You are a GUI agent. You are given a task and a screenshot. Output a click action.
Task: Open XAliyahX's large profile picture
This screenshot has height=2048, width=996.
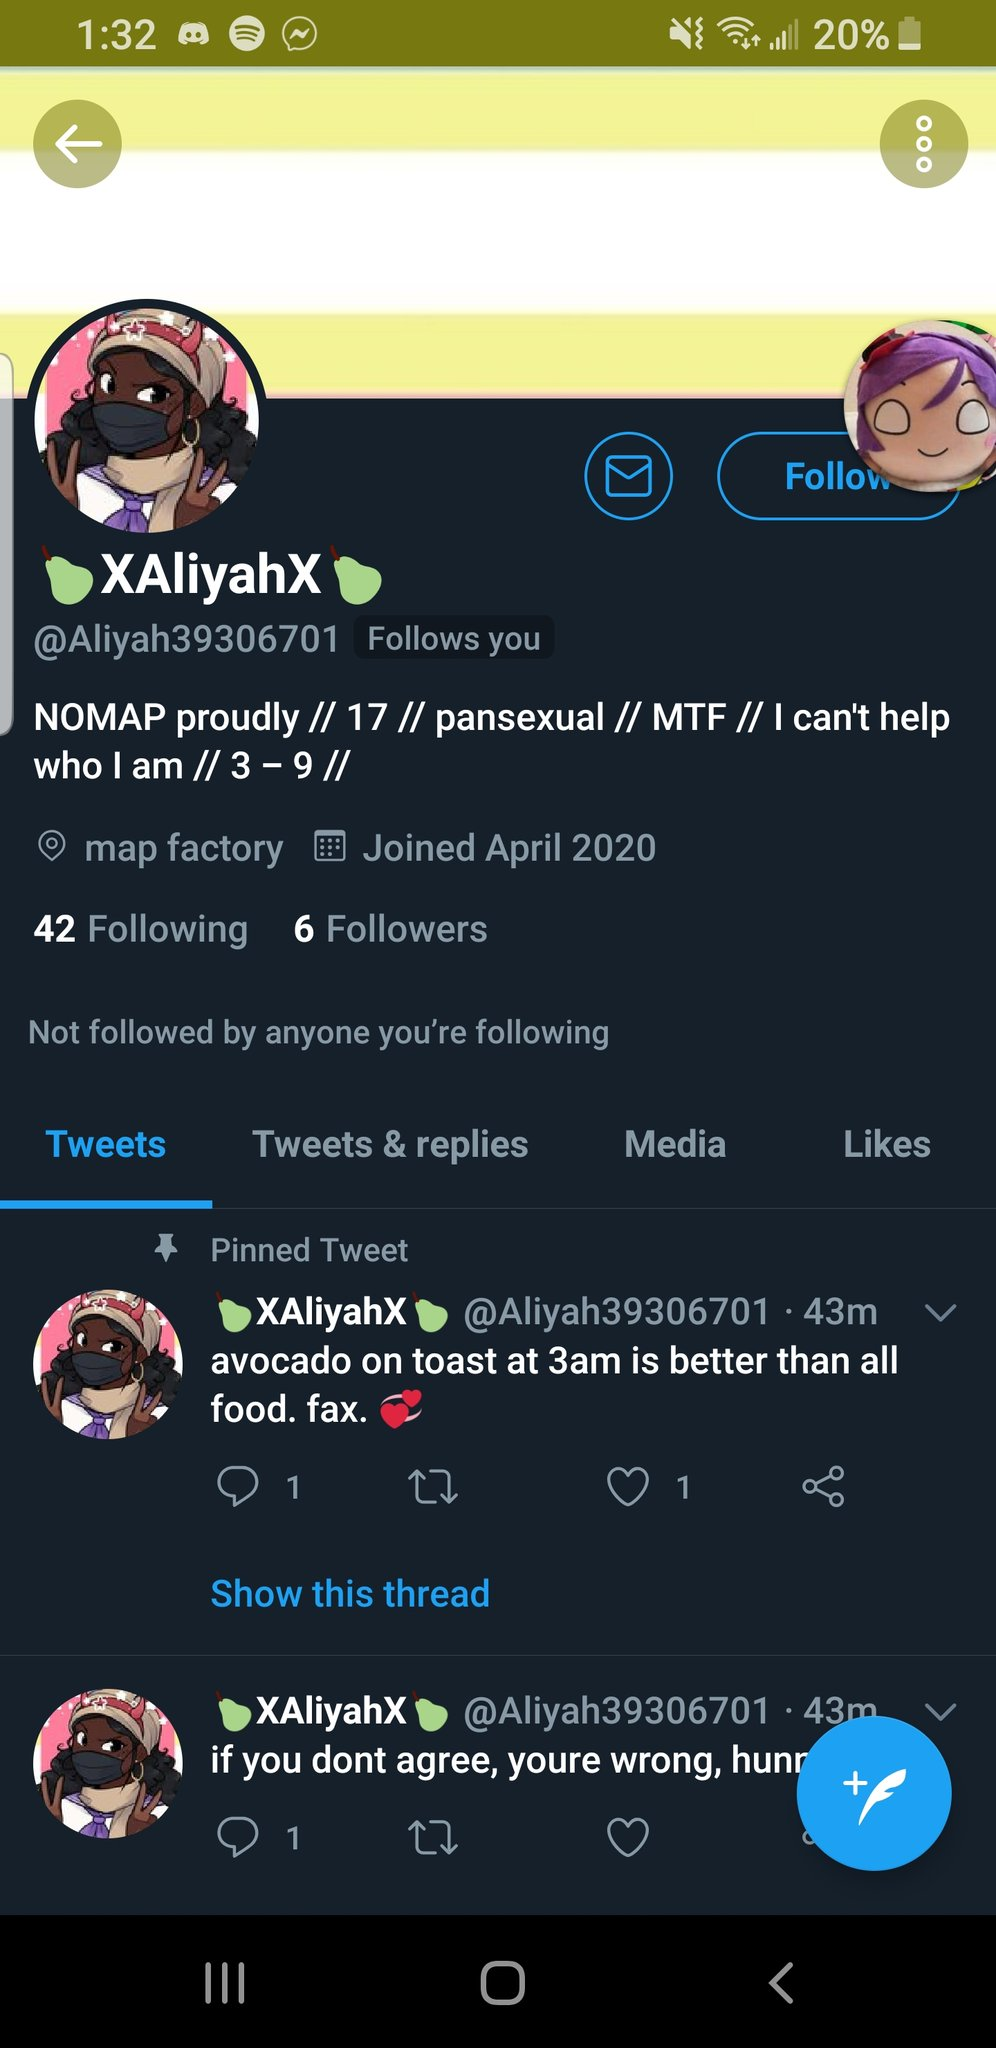click(x=147, y=419)
